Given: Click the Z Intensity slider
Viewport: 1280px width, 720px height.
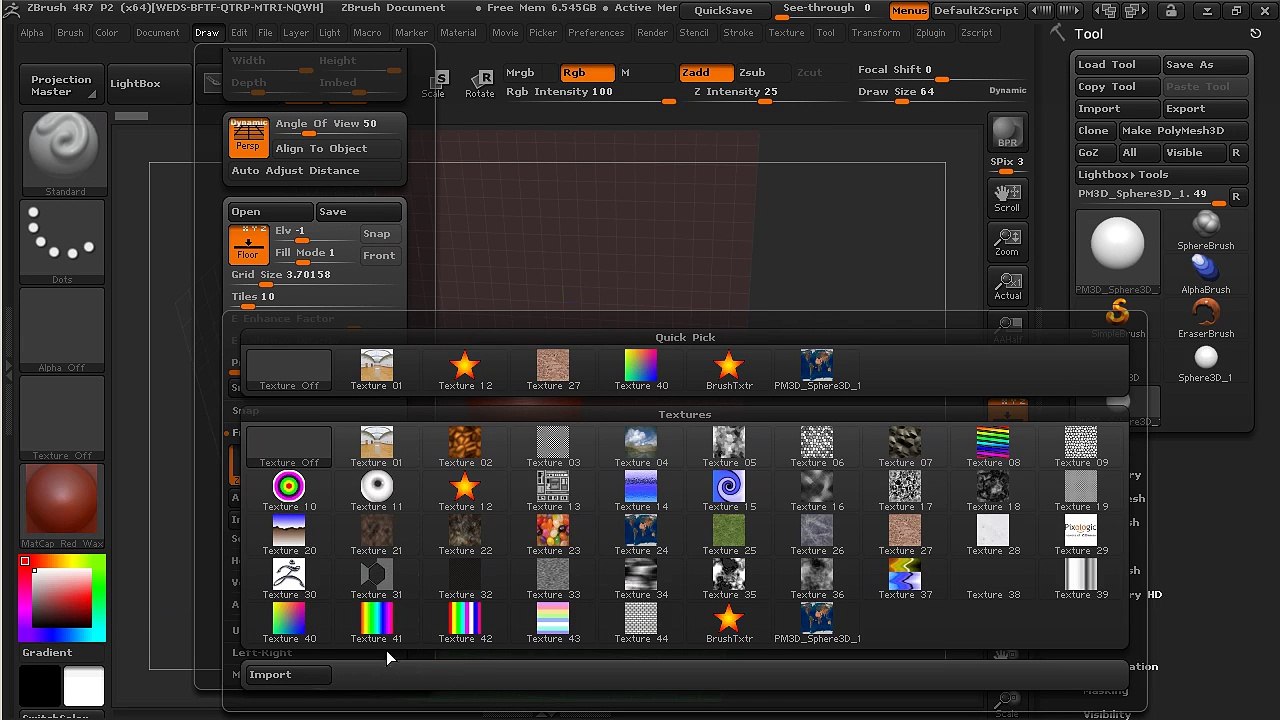Looking at the screenshot, I should (735, 92).
